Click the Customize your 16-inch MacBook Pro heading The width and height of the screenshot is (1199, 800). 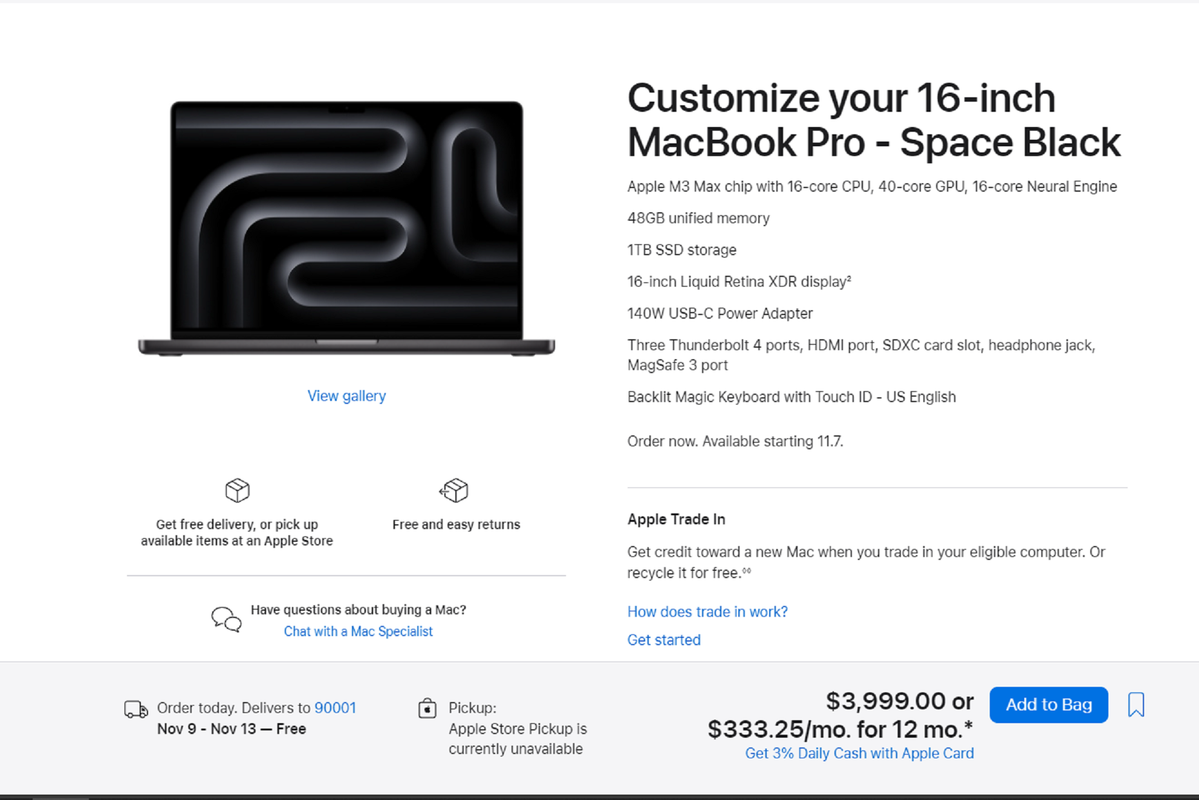874,120
